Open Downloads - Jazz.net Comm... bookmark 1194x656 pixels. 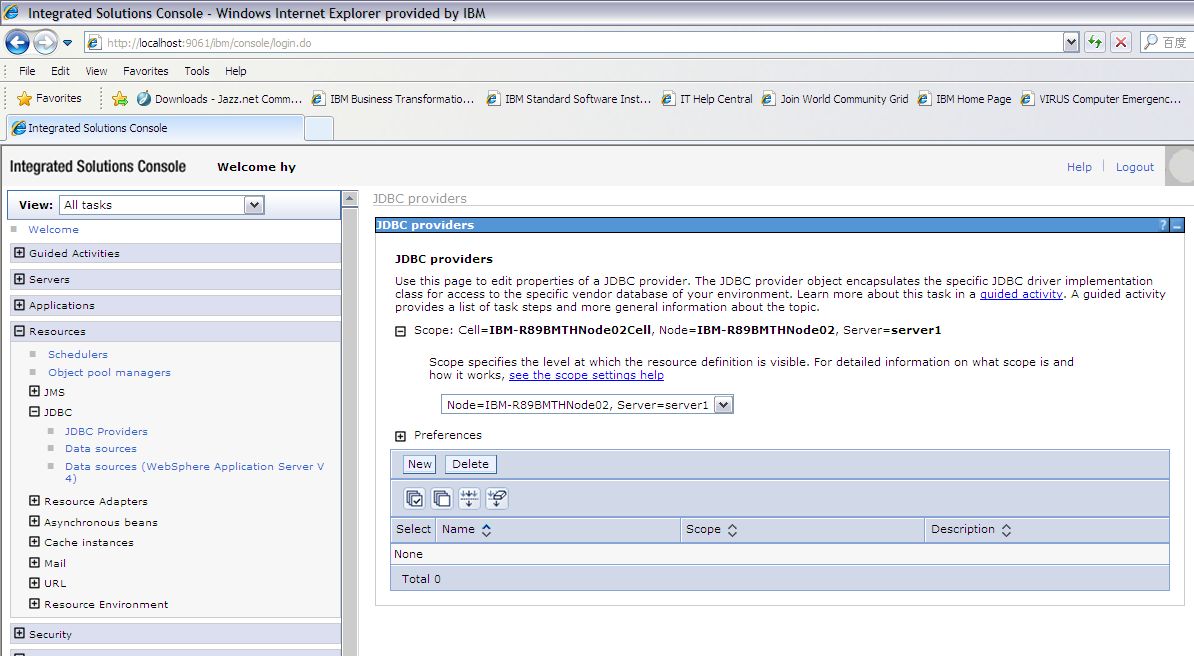coord(219,99)
